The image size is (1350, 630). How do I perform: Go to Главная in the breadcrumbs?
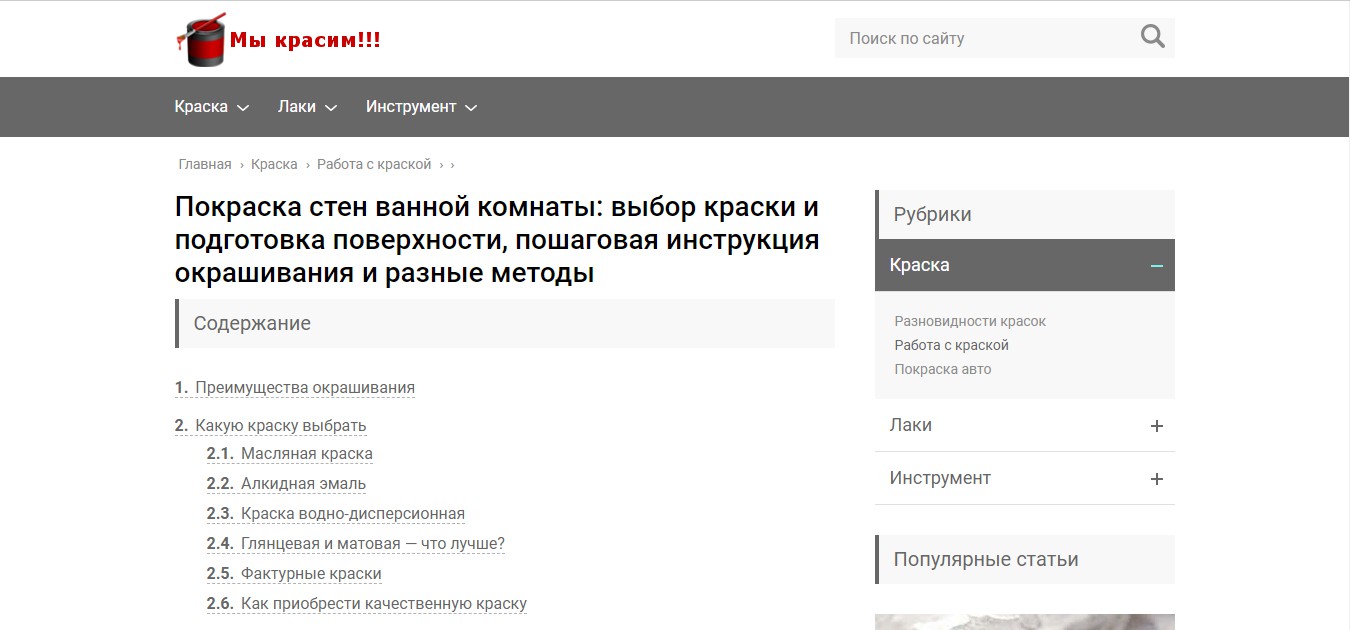(205, 164)
